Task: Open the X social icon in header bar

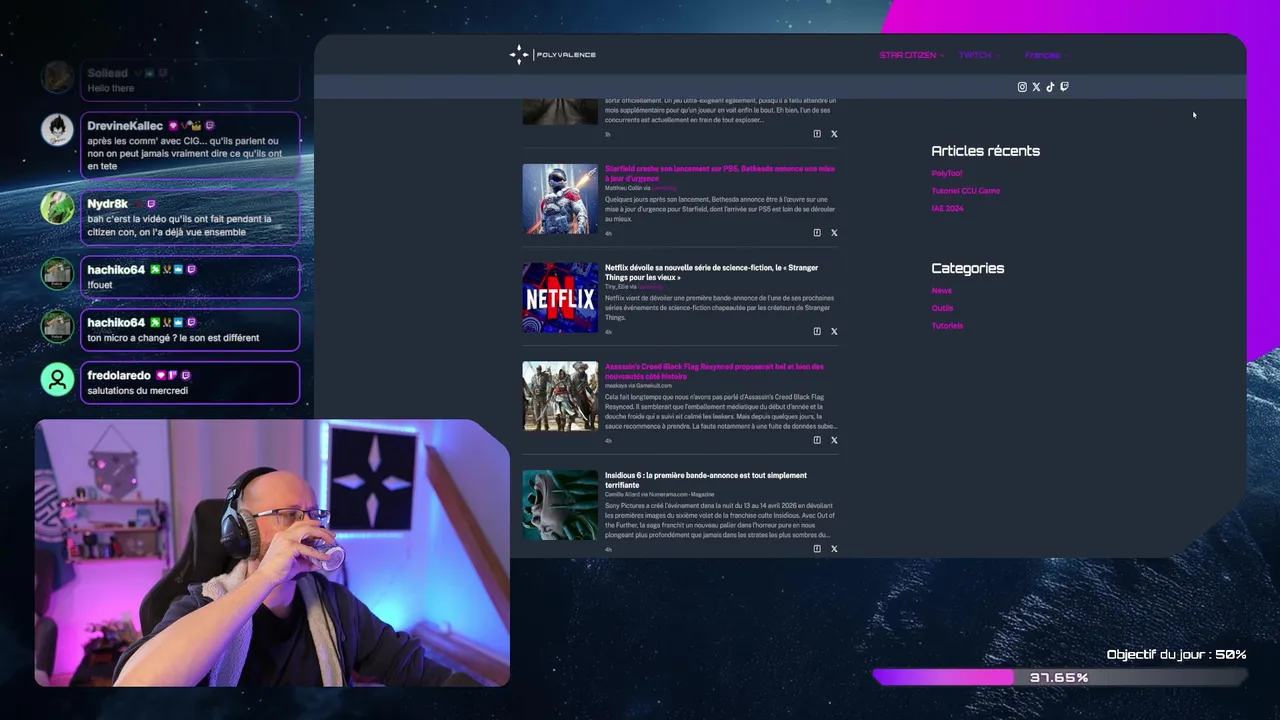Action: tap(1036, 87)
